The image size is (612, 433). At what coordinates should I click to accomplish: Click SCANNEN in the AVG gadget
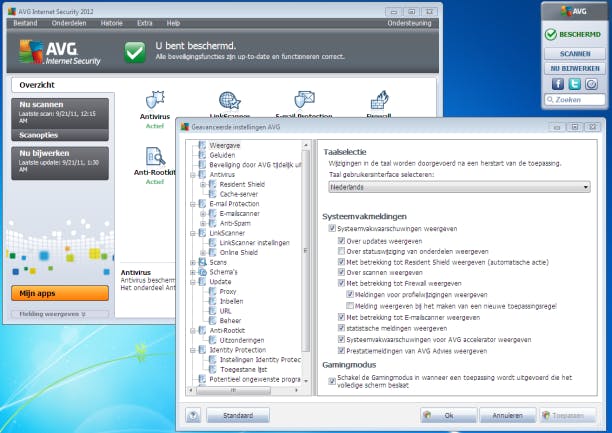(575, 53)
